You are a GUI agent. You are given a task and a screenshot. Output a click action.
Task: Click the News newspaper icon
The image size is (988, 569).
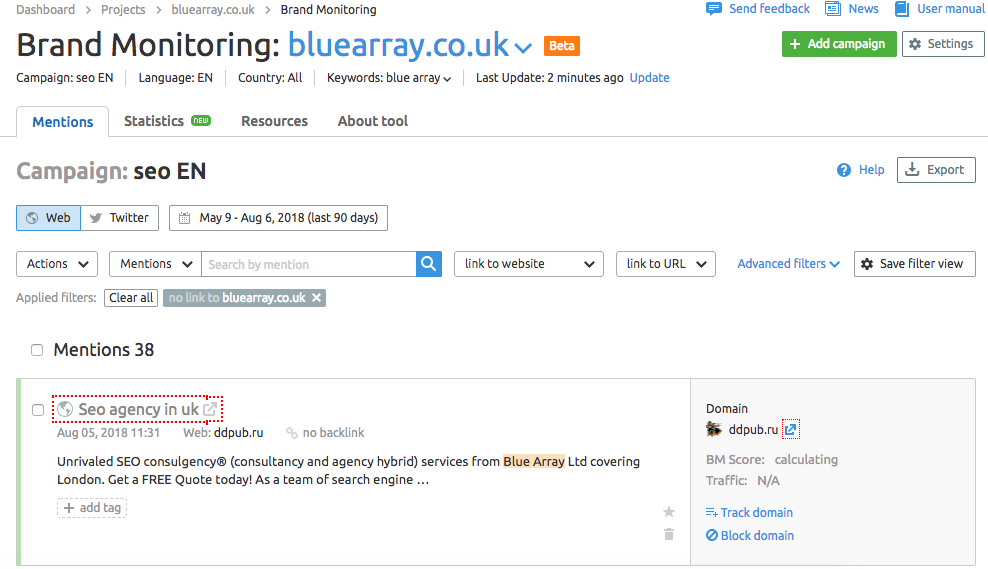[833, 9]
